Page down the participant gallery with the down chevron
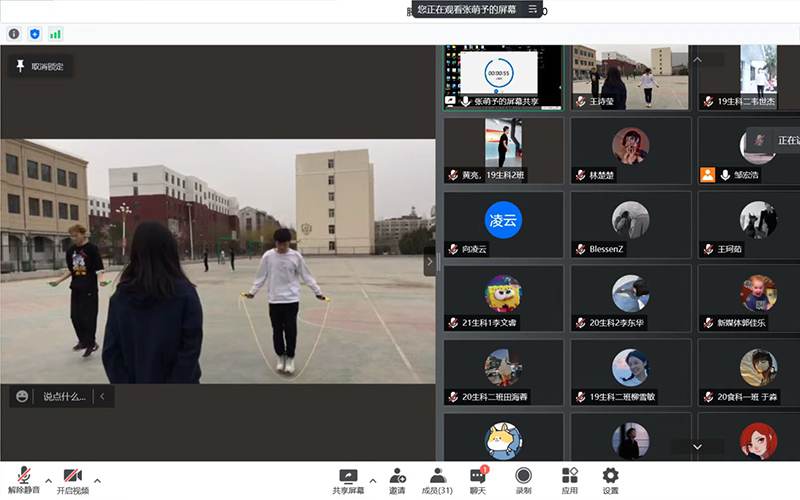800x500 pixels. [x=697, y=446]
